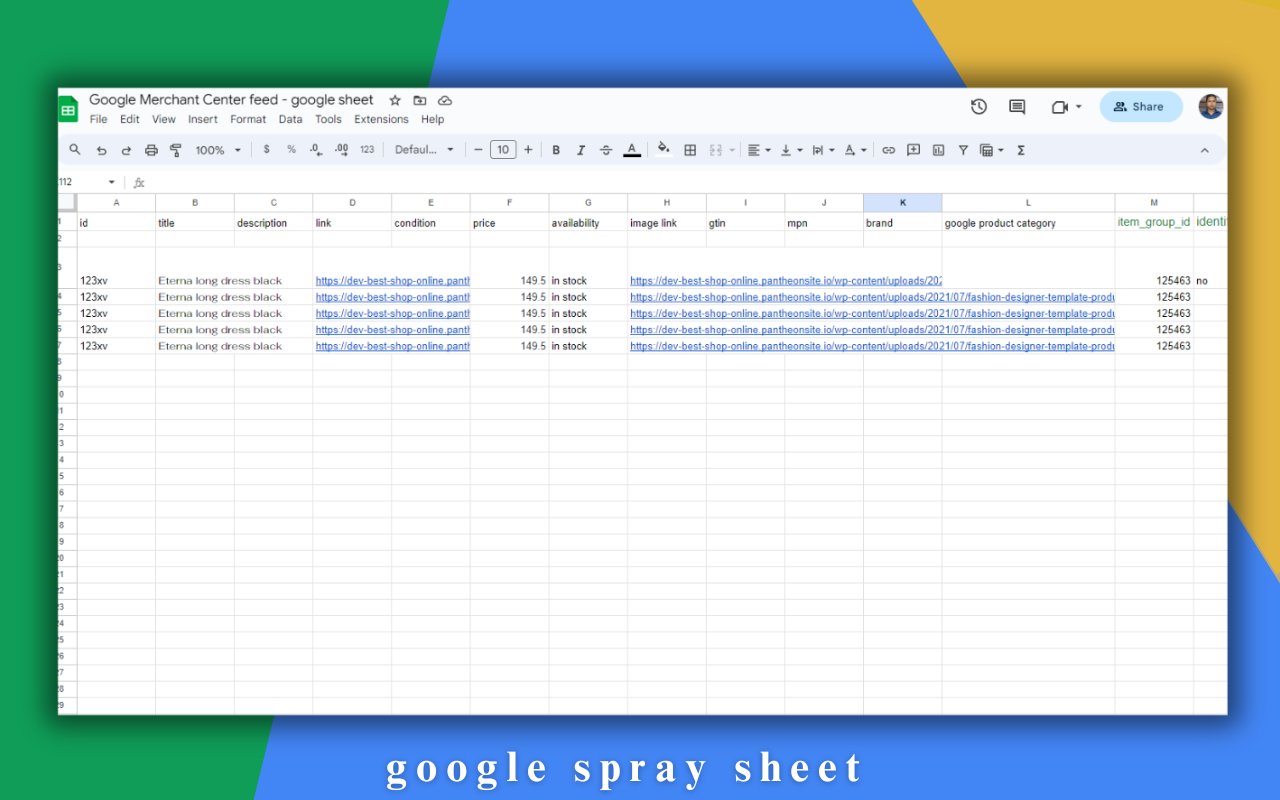Open the font family dropdown
The width and height of the screenshot is (1280, 800).
click(x=424, y=150)
